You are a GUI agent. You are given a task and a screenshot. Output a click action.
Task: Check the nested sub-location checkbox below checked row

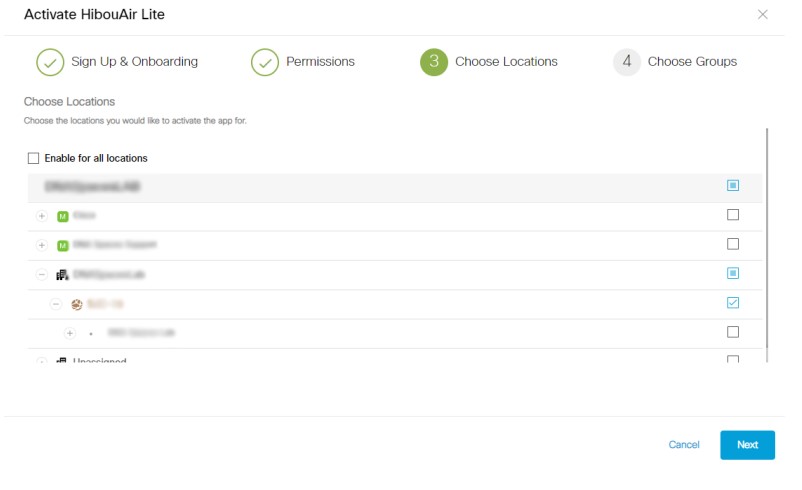click(x=732, y=332)
